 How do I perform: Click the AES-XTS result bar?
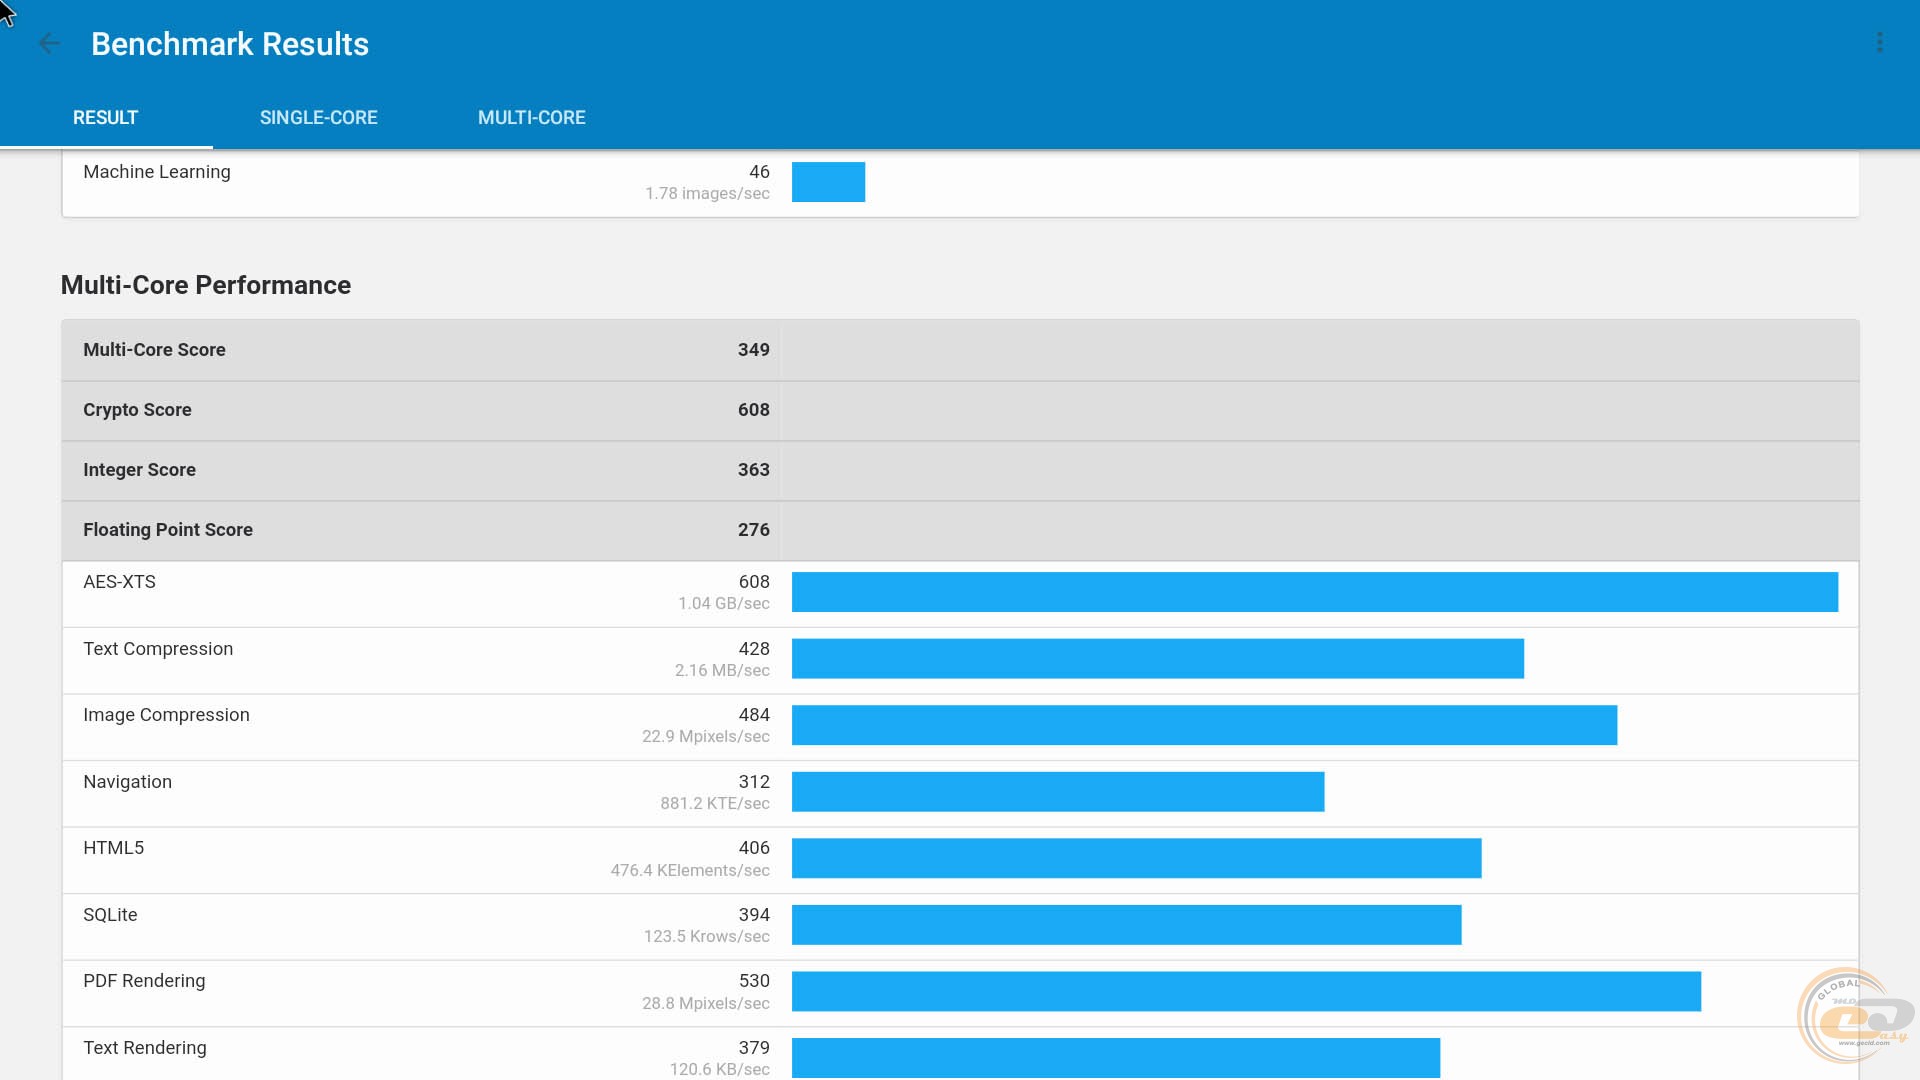[1314, 592]
